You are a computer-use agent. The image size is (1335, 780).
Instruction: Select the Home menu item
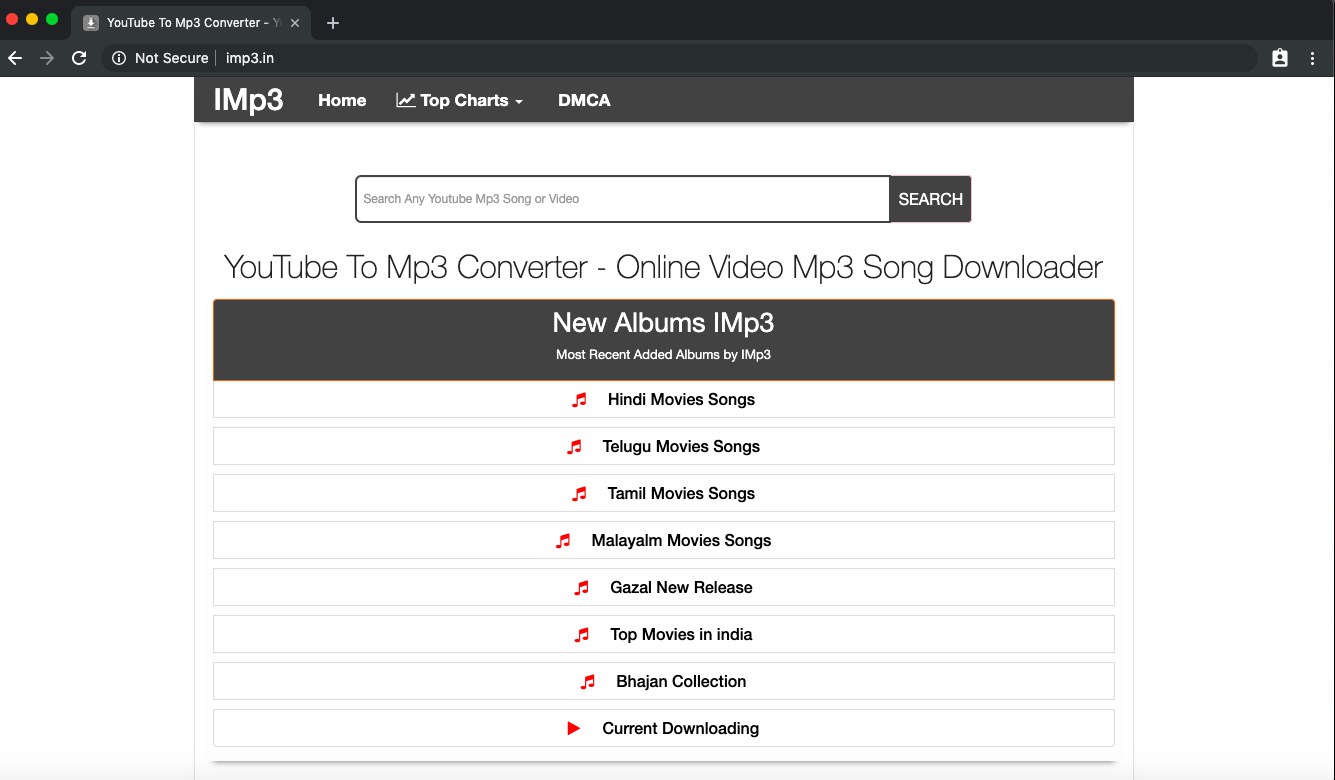tap(342, 99)
